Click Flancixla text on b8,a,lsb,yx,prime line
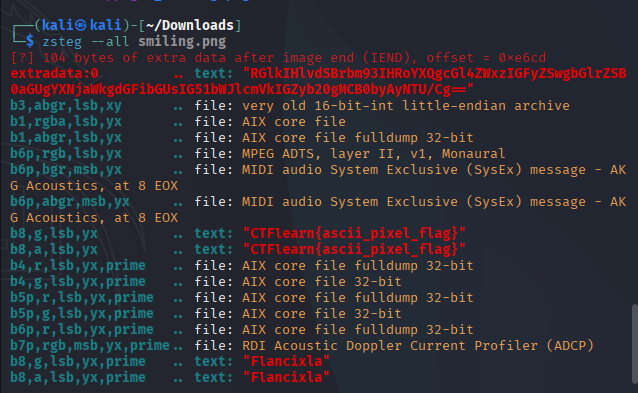 coord(286,377)
